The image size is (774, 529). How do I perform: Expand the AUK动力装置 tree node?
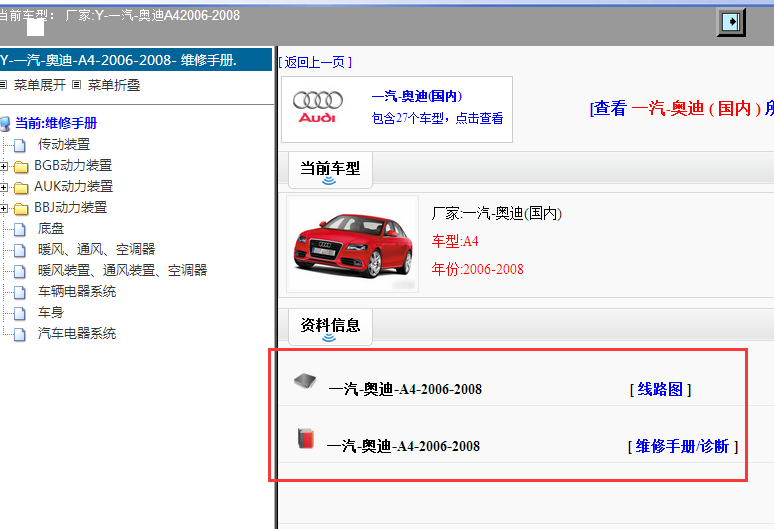(3, 188)
